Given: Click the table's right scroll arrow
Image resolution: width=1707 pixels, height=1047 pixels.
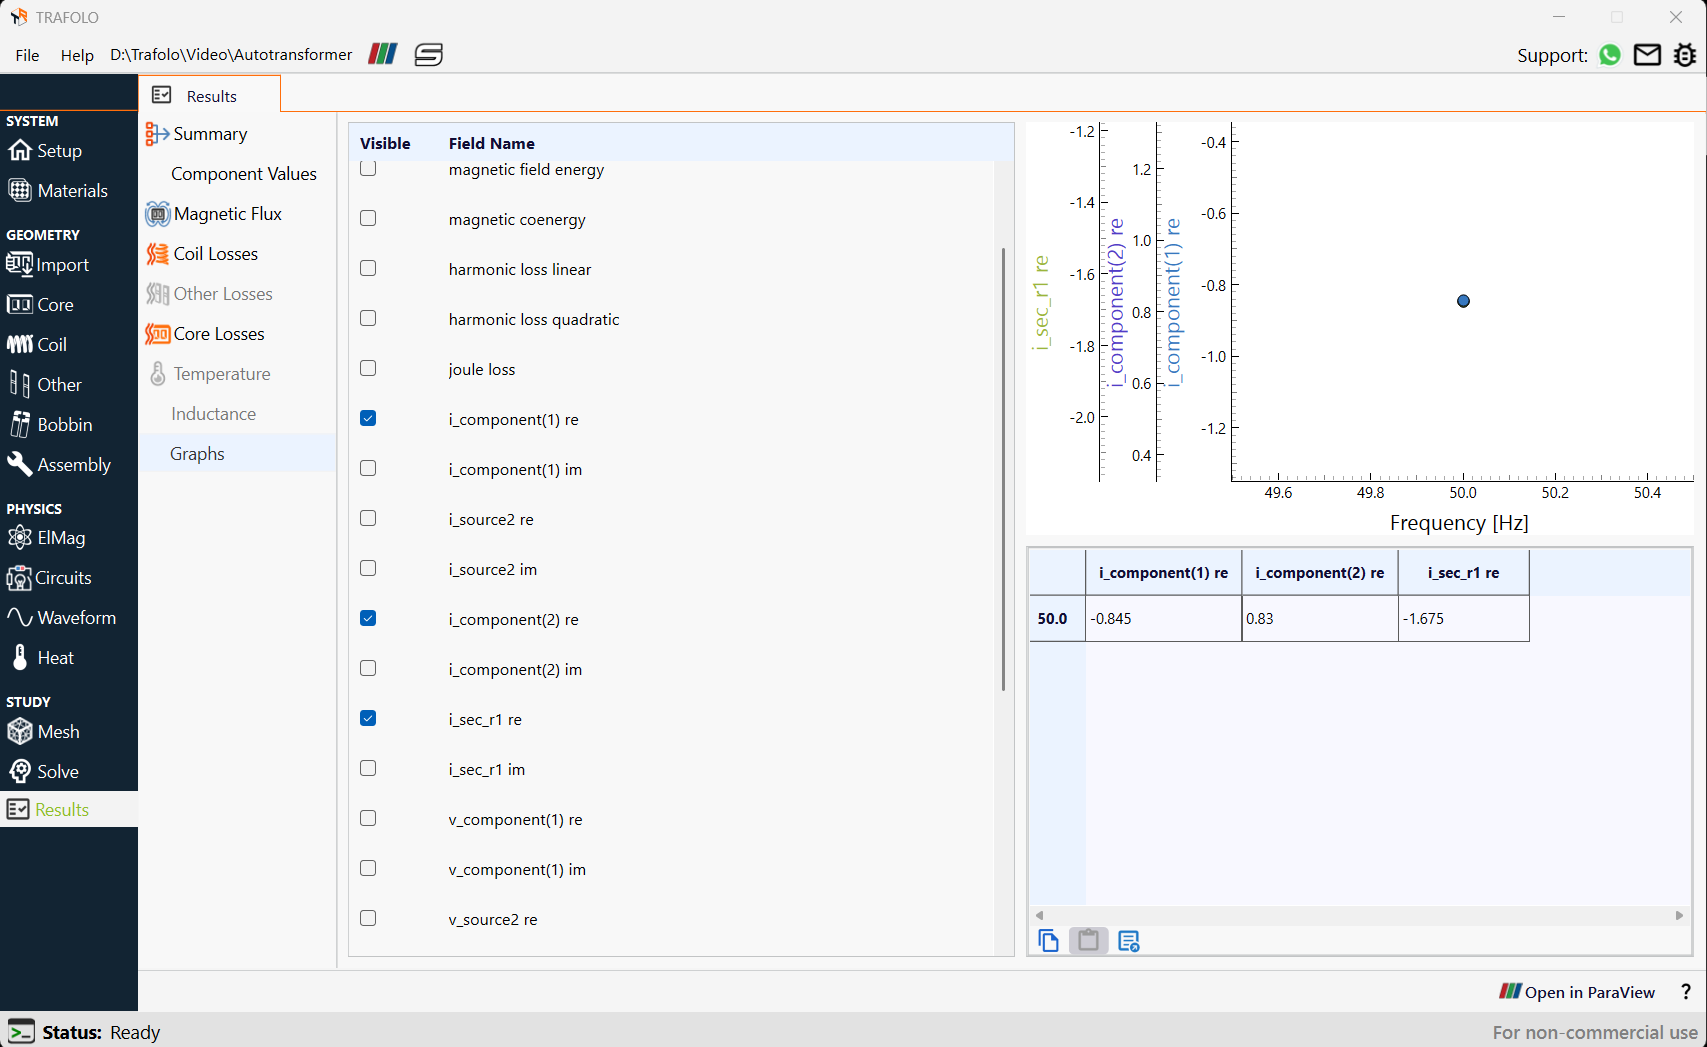Looking at the screenshot, I should coord(1680,915).
